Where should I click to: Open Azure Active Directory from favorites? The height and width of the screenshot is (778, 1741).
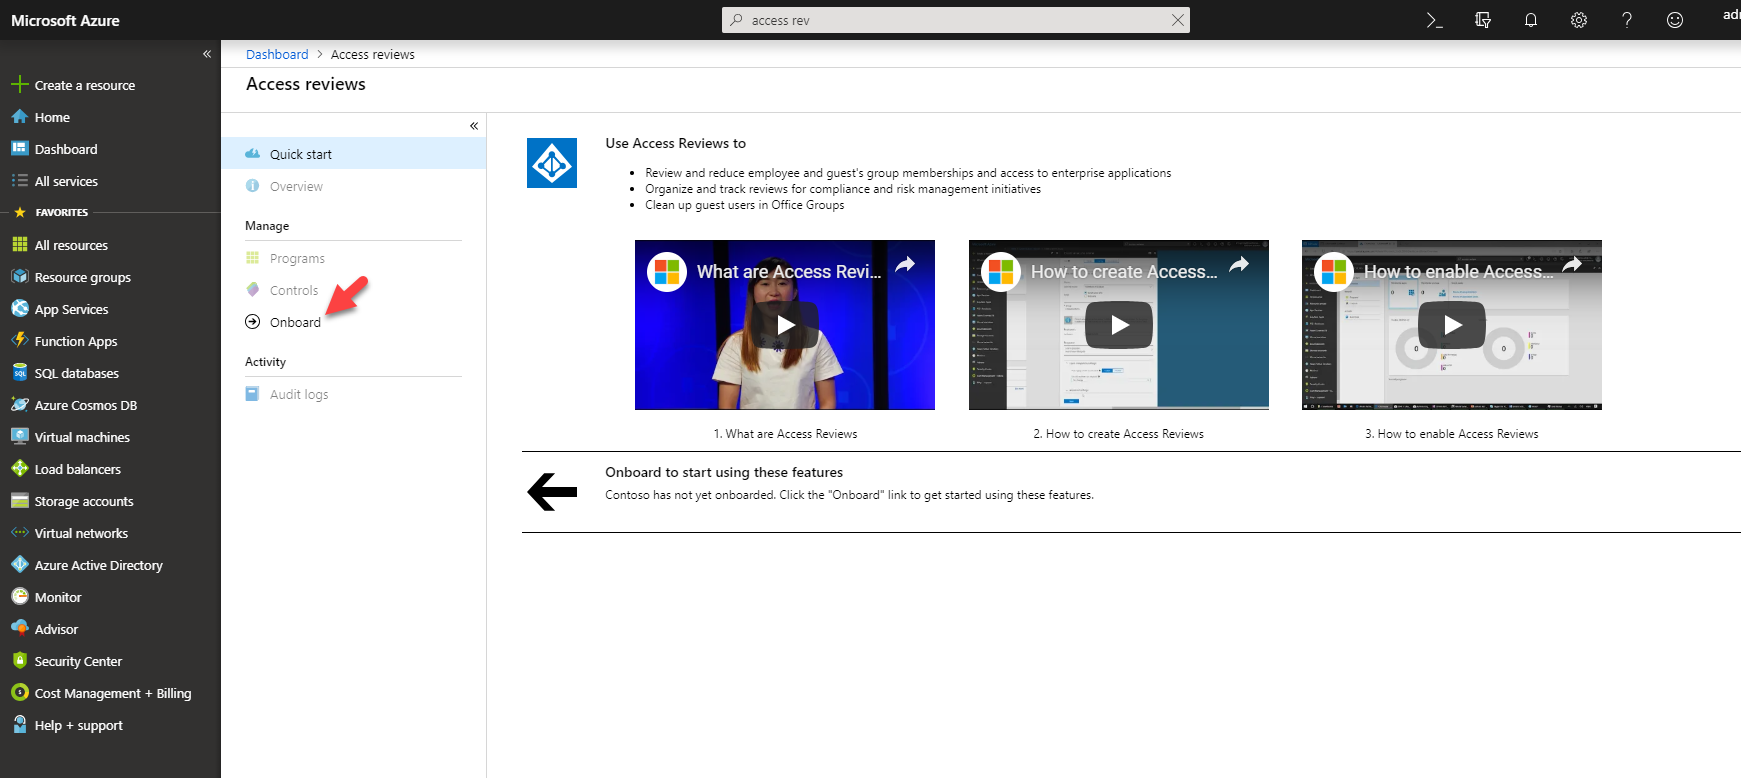(x=98, y=565)
